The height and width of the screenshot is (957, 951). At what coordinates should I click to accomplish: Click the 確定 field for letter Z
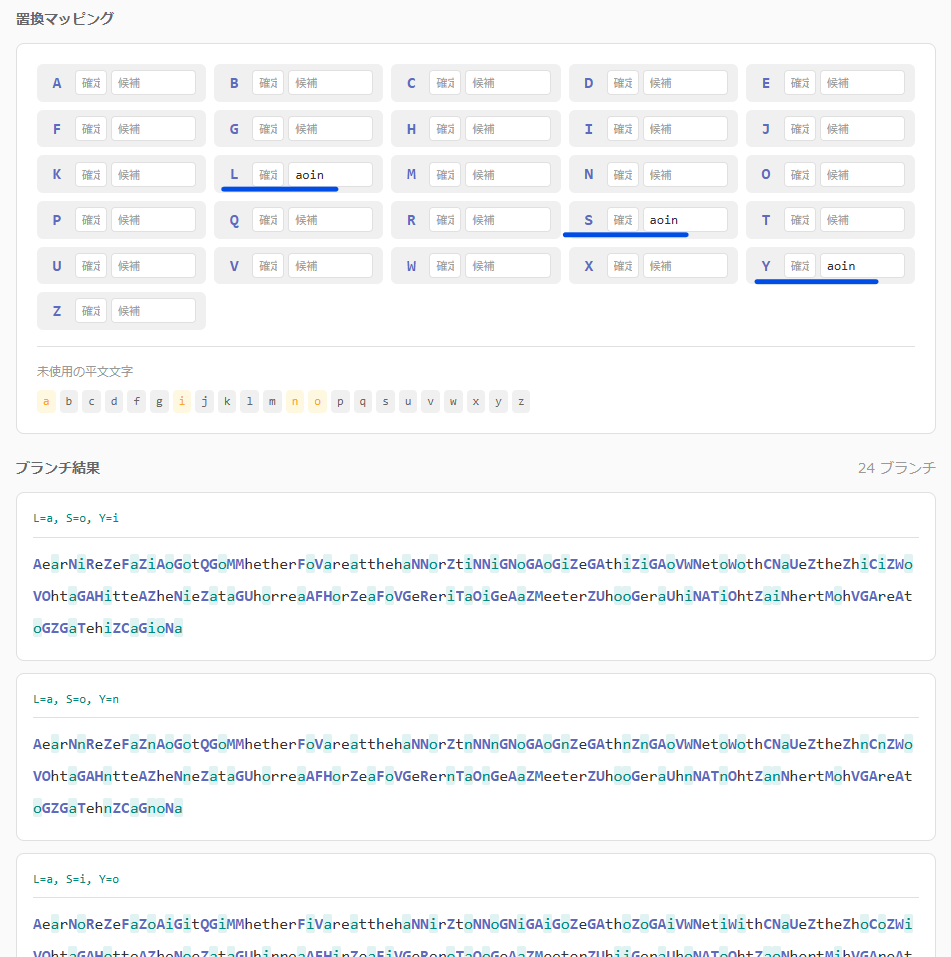point(91,311)
